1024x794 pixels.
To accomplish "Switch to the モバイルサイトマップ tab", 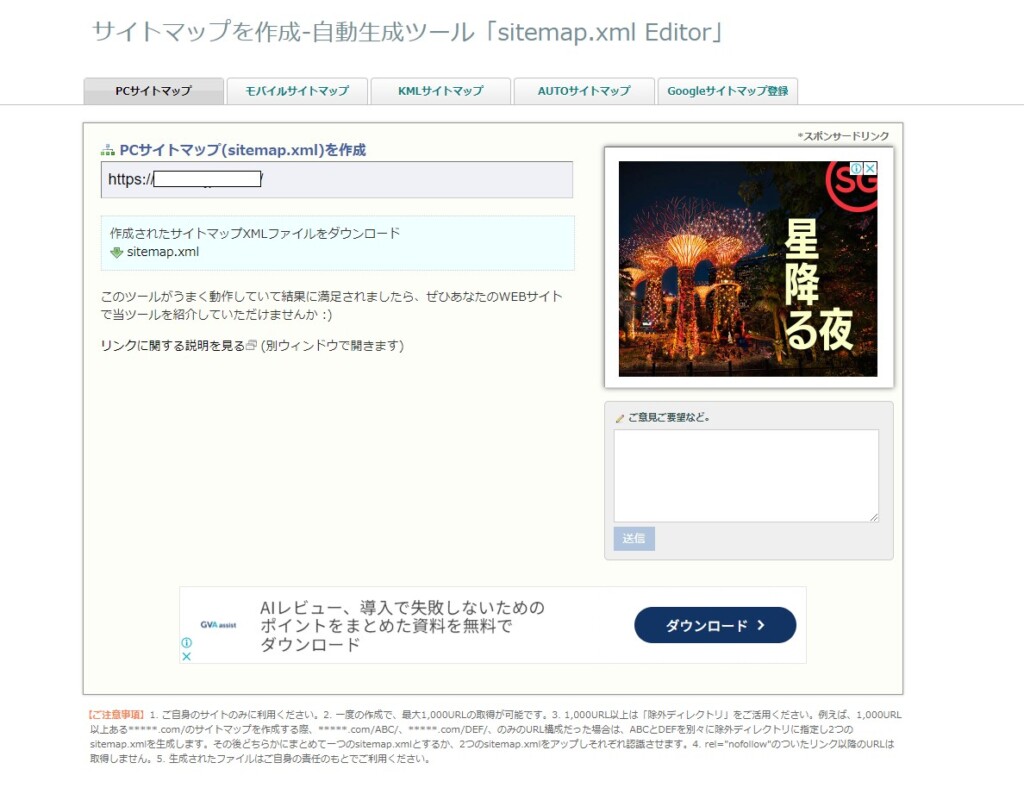I will (297, 91).
